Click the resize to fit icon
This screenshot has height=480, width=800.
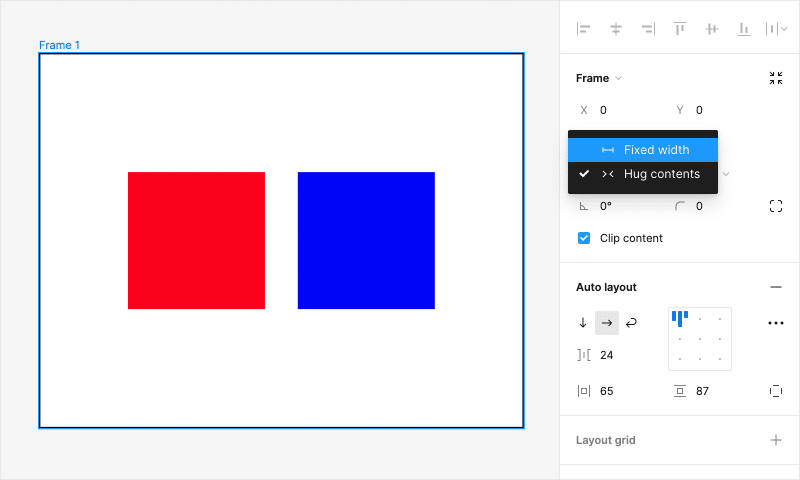click(776, 78)
